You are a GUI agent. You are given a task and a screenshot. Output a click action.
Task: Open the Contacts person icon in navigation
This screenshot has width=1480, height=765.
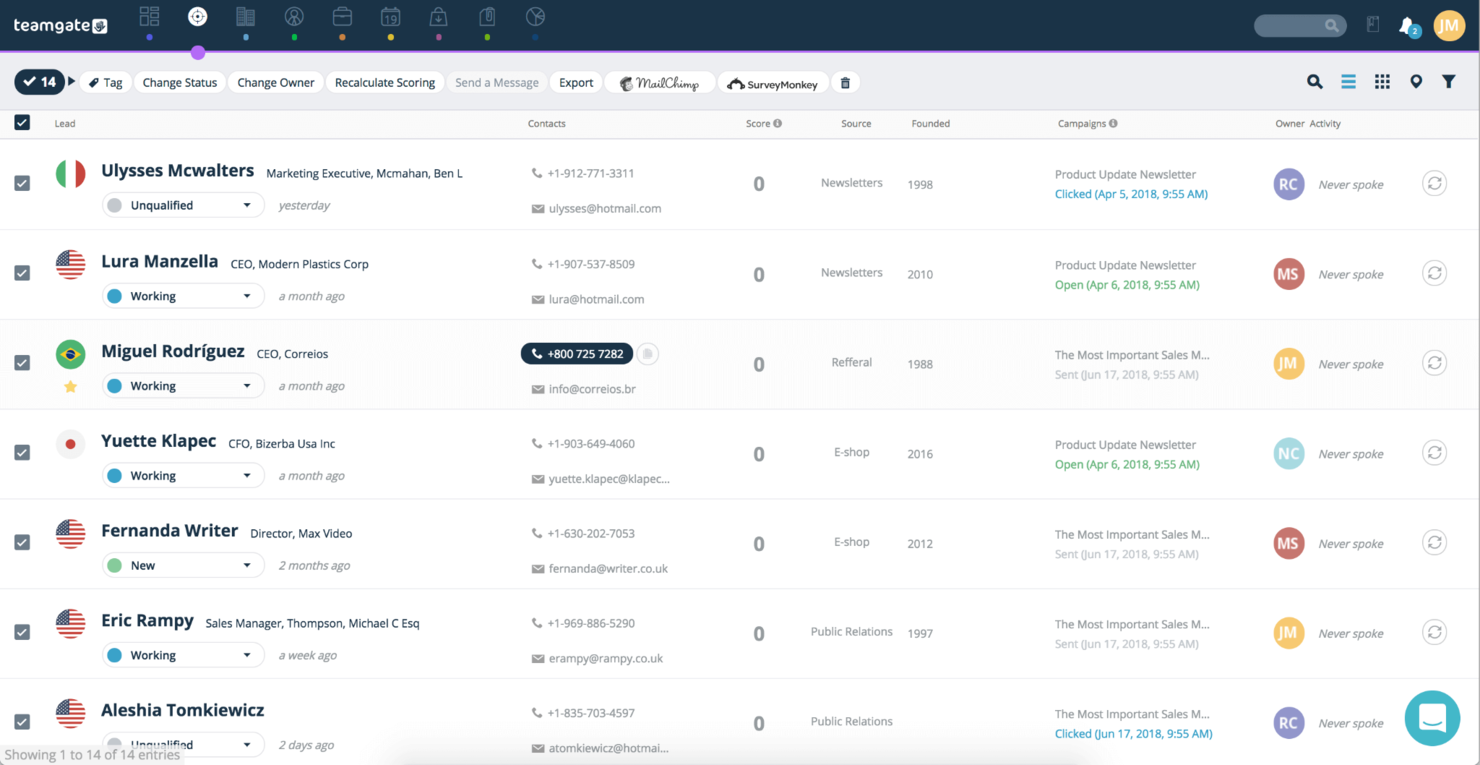(293, 15)
